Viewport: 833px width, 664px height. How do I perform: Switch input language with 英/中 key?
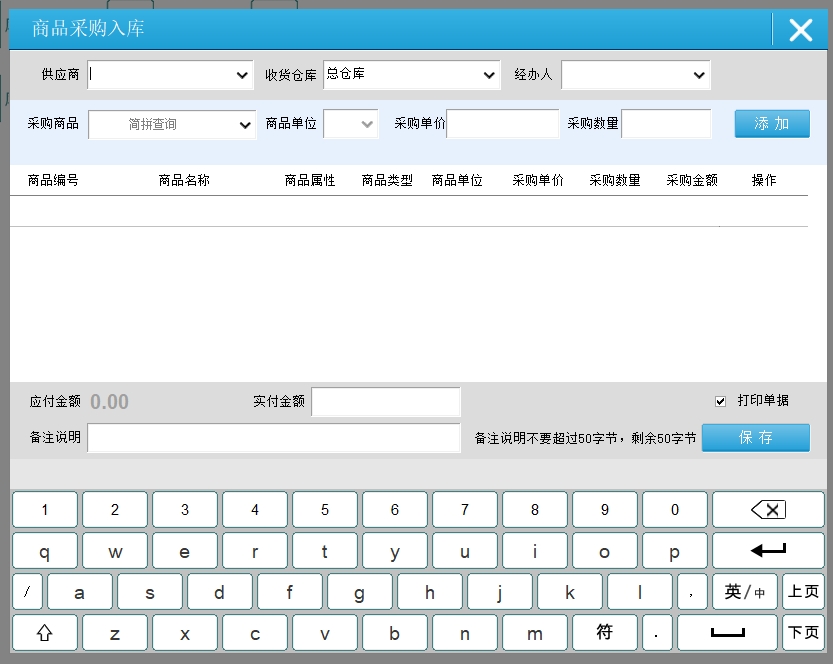(744, 592)
